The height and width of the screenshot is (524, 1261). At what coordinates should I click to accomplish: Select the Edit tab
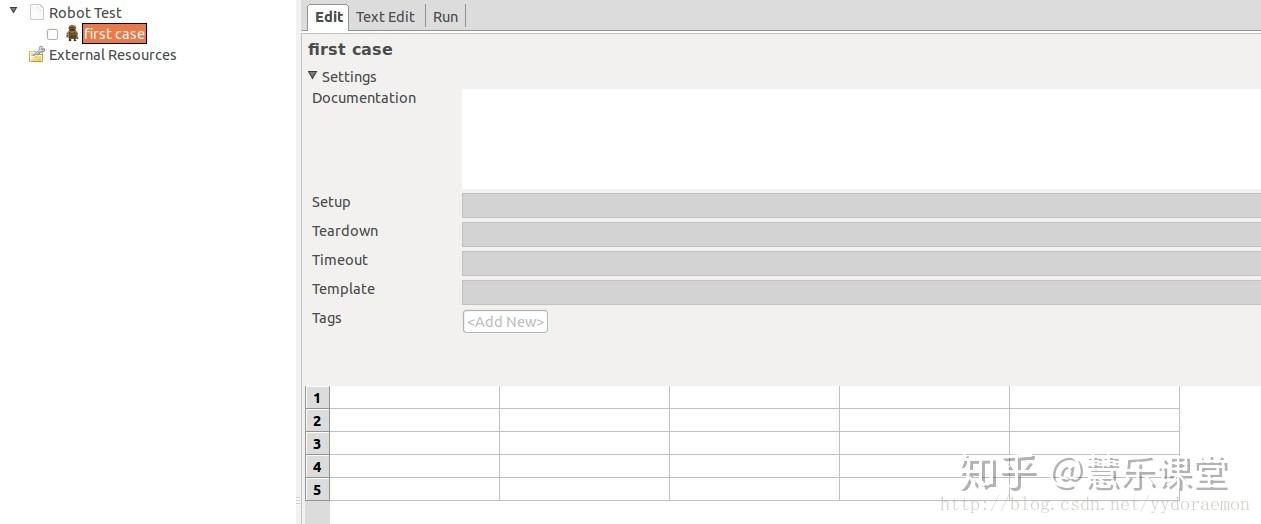[x=328, y=17]
